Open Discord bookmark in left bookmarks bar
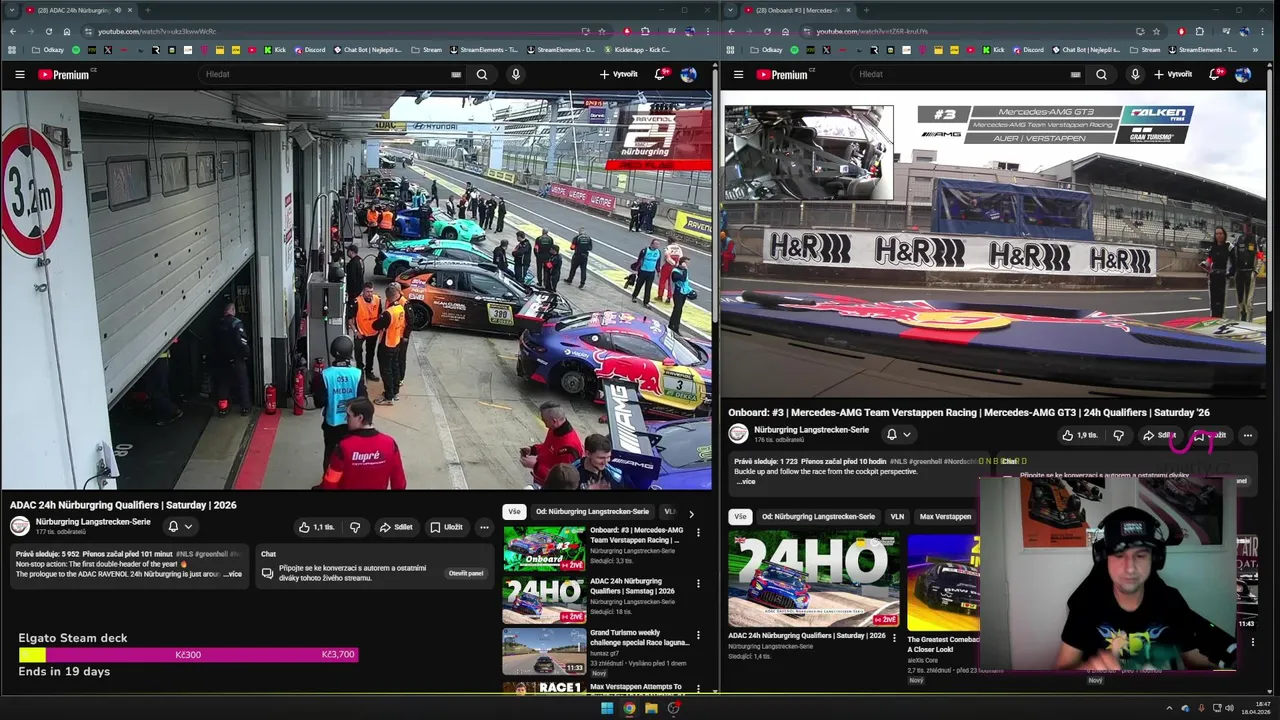1280x720 pixels. [309, 49]
